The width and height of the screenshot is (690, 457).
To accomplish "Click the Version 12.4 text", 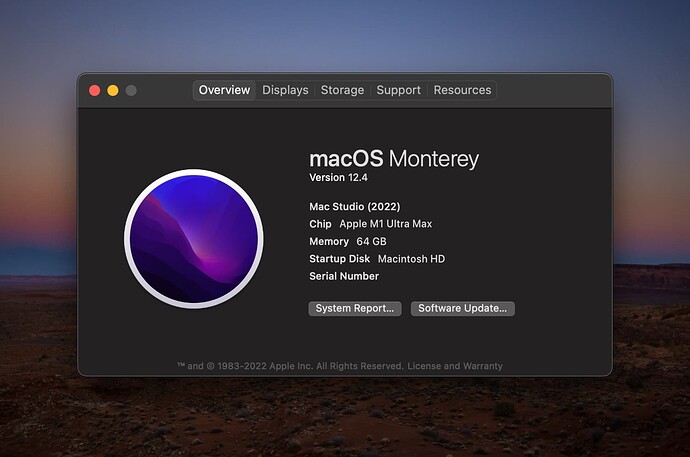I will pos(338,178).
